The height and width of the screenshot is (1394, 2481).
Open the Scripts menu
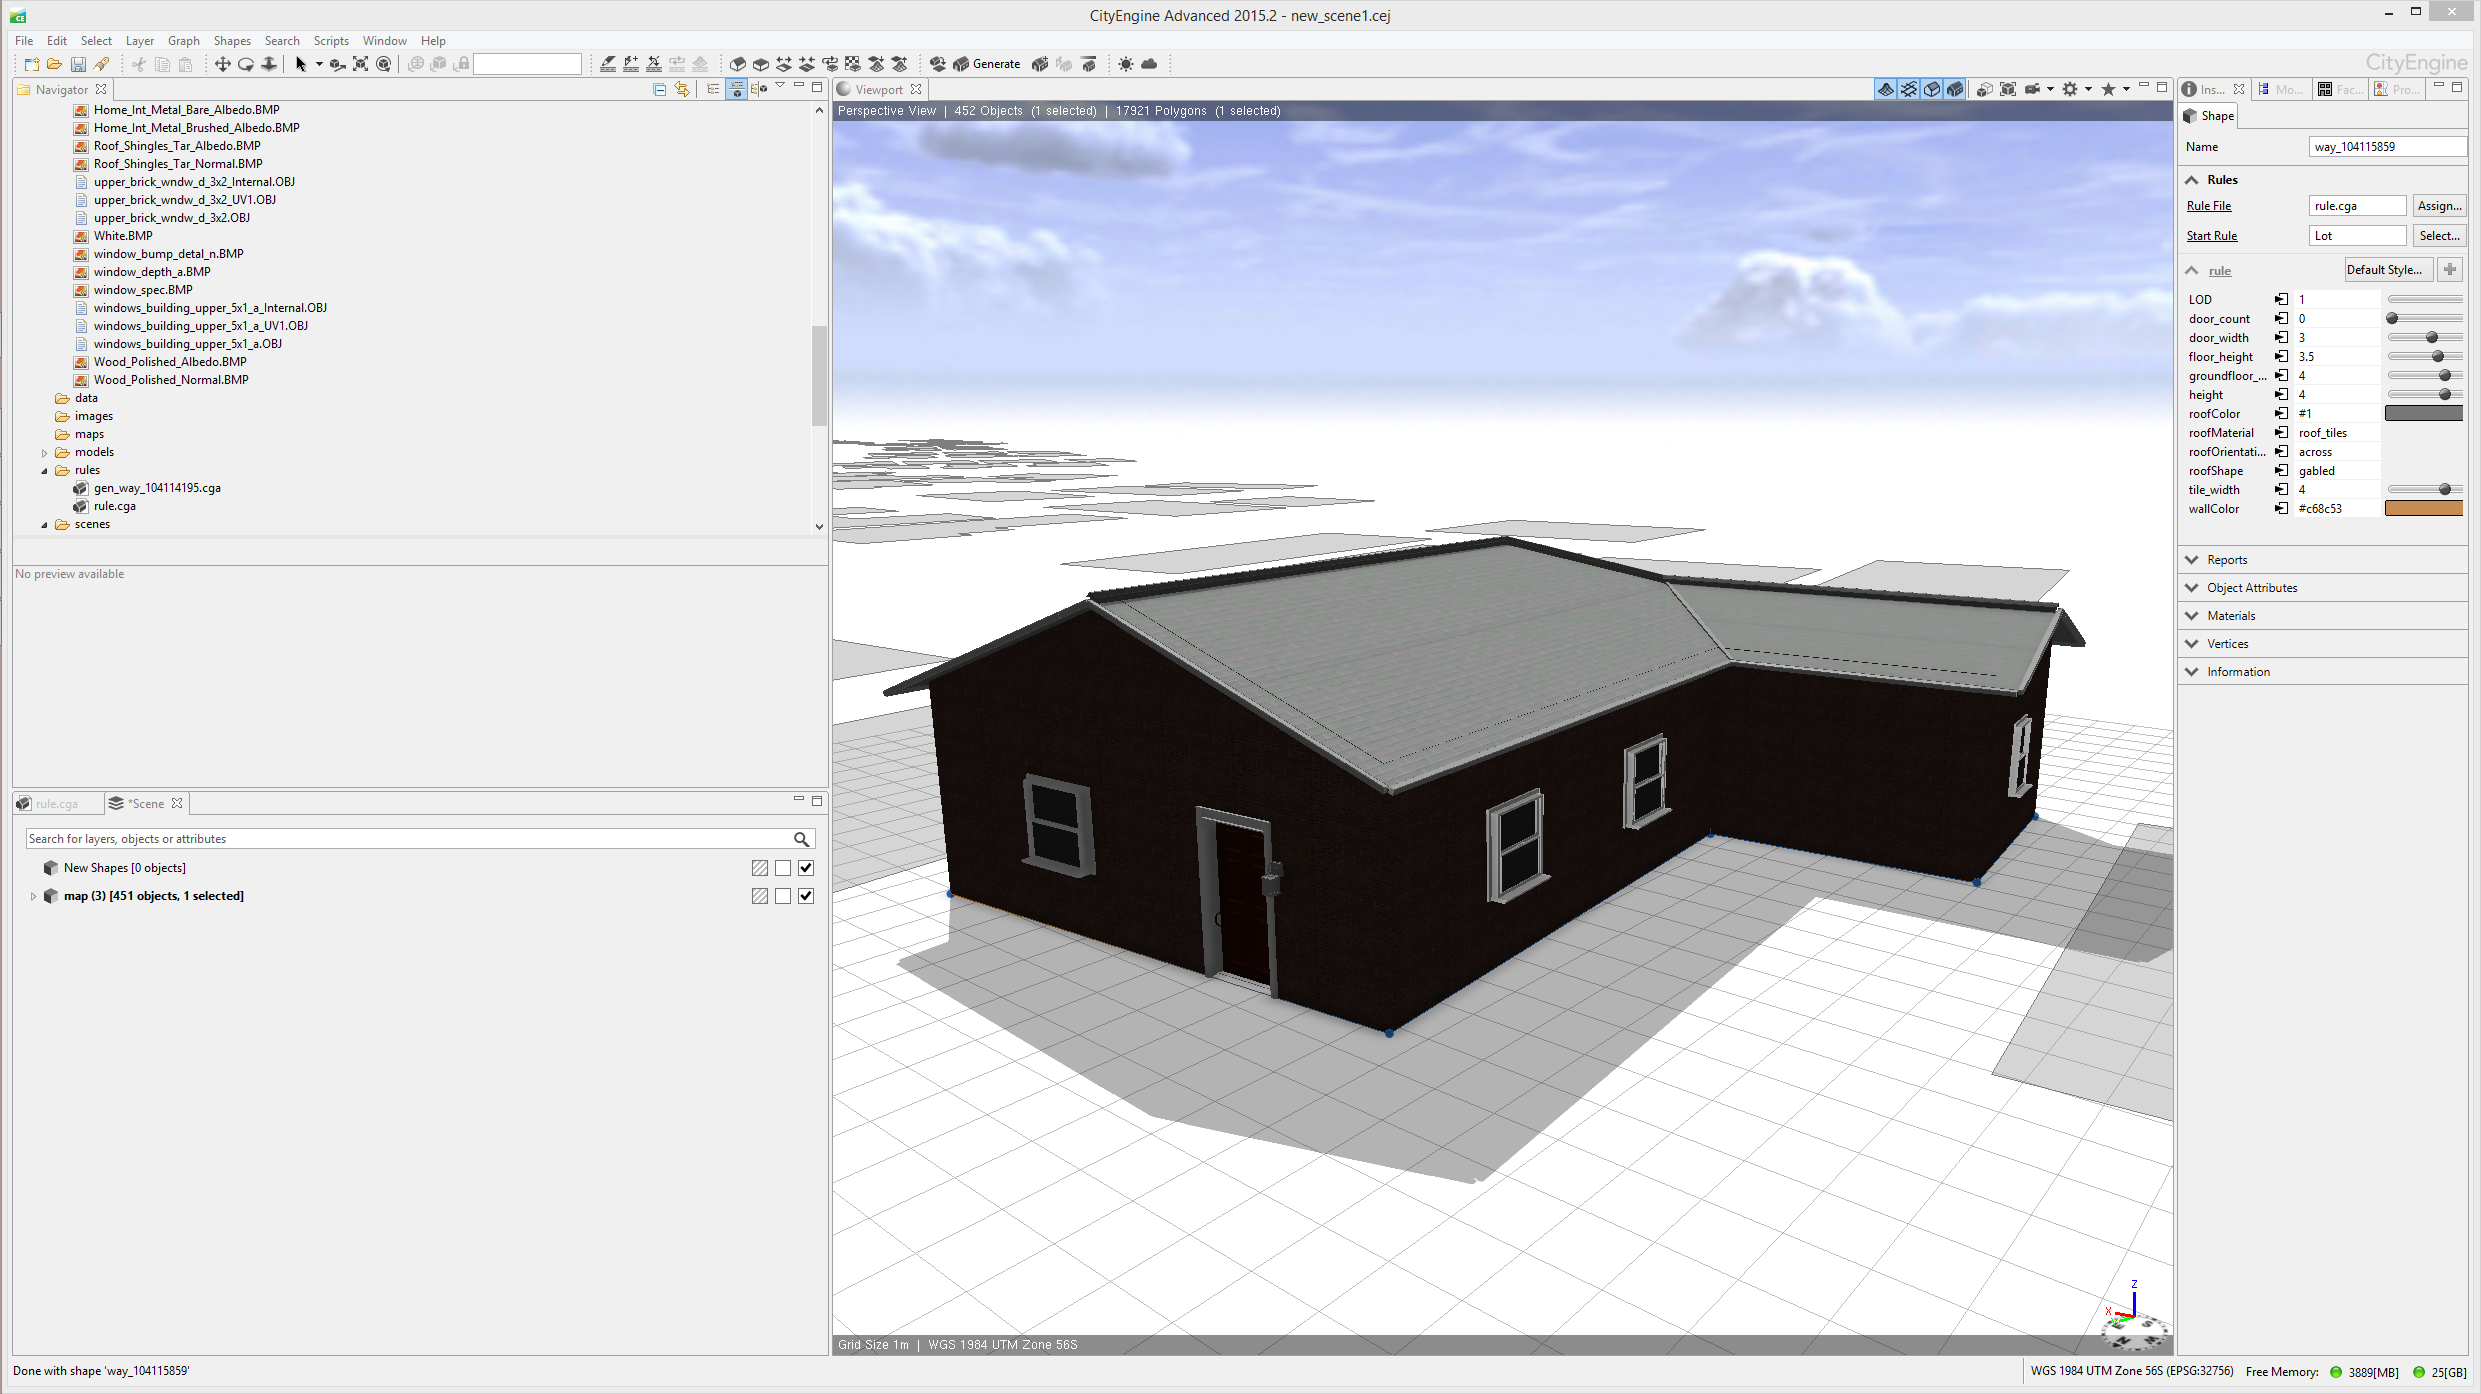[x=331, y=41]
